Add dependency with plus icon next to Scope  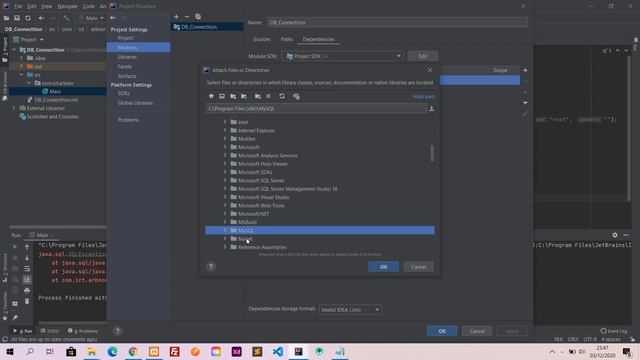[525, 70]
